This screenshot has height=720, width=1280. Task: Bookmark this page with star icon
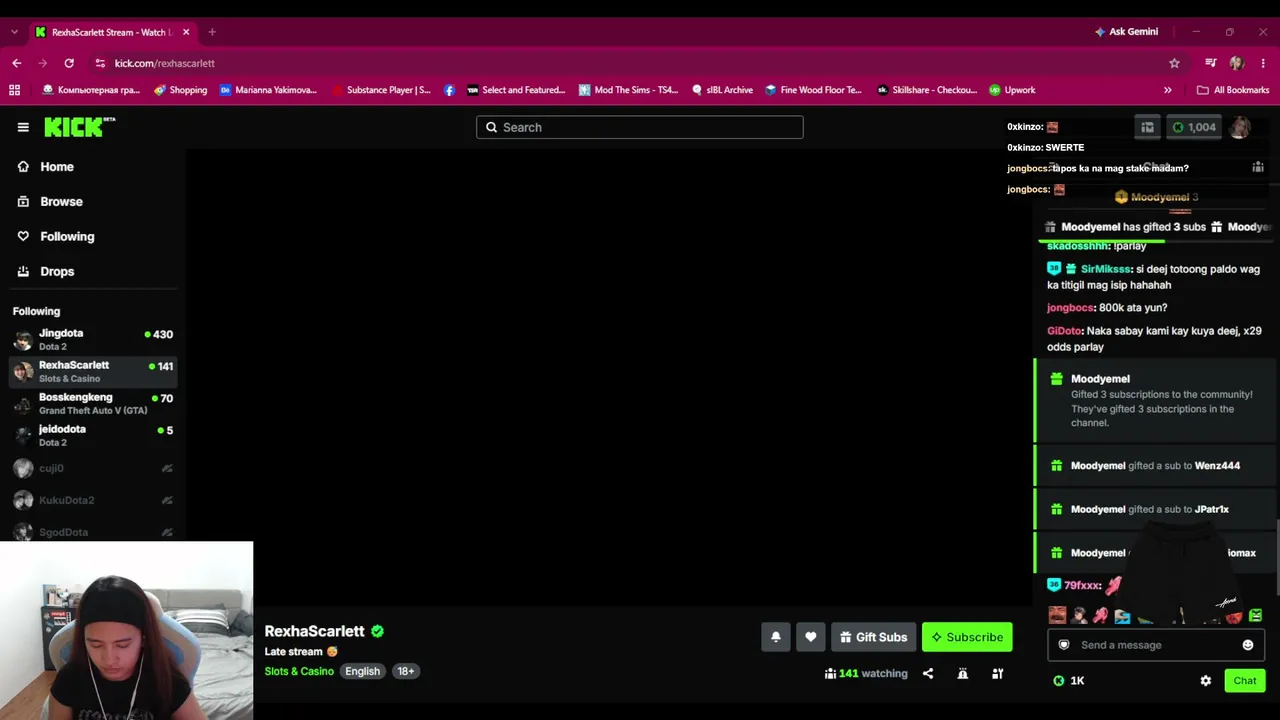tap(1174, 63)
